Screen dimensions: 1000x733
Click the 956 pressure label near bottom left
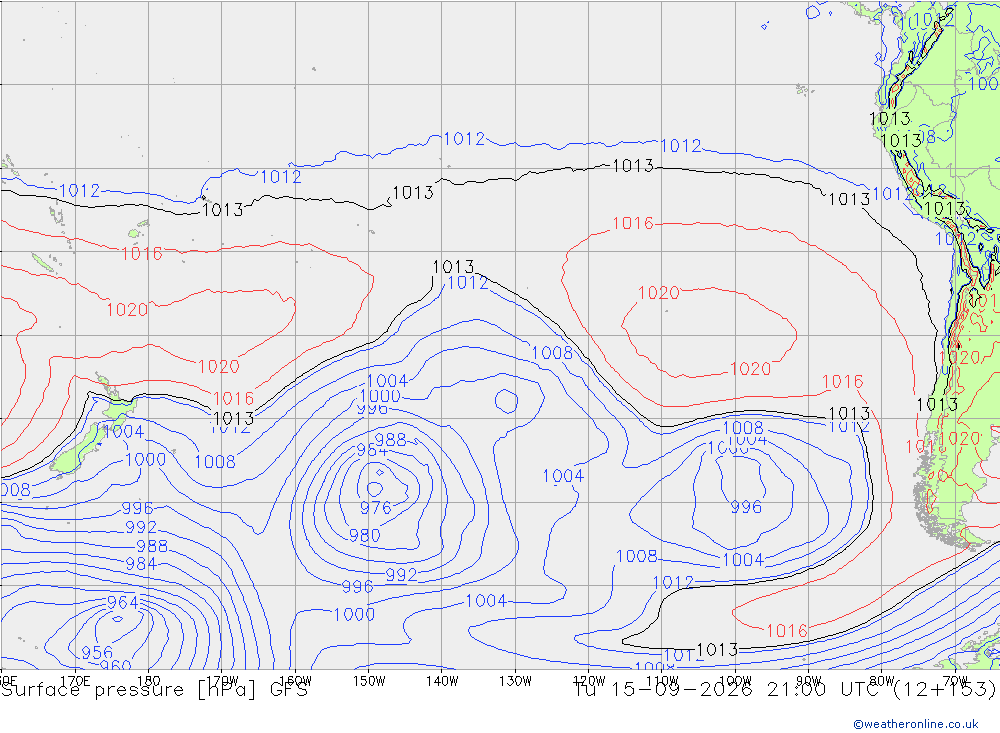click(x=97, y=652)
